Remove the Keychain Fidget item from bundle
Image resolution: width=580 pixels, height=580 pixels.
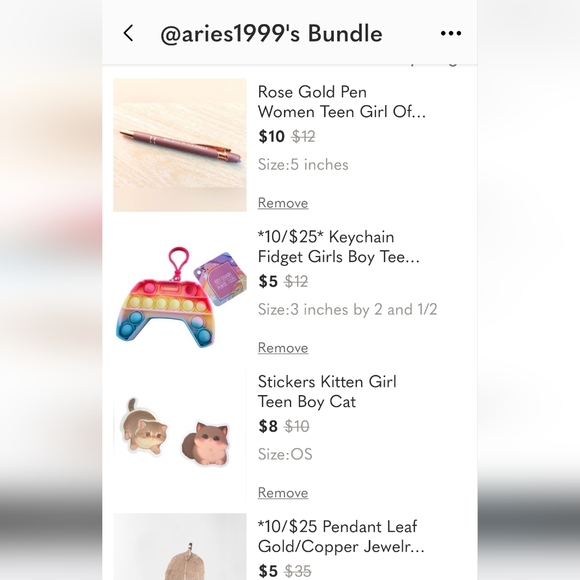pyautogui.click(x=283, y=348)
